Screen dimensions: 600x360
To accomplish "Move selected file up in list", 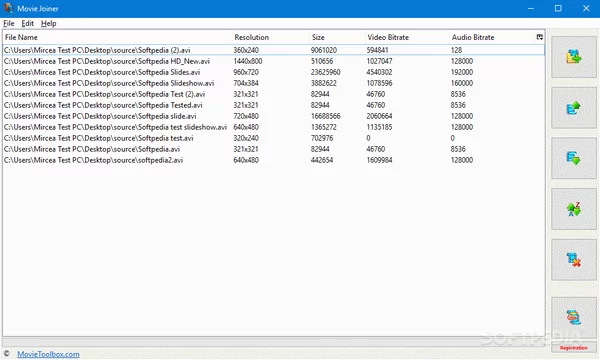I will tap(573, 108).
